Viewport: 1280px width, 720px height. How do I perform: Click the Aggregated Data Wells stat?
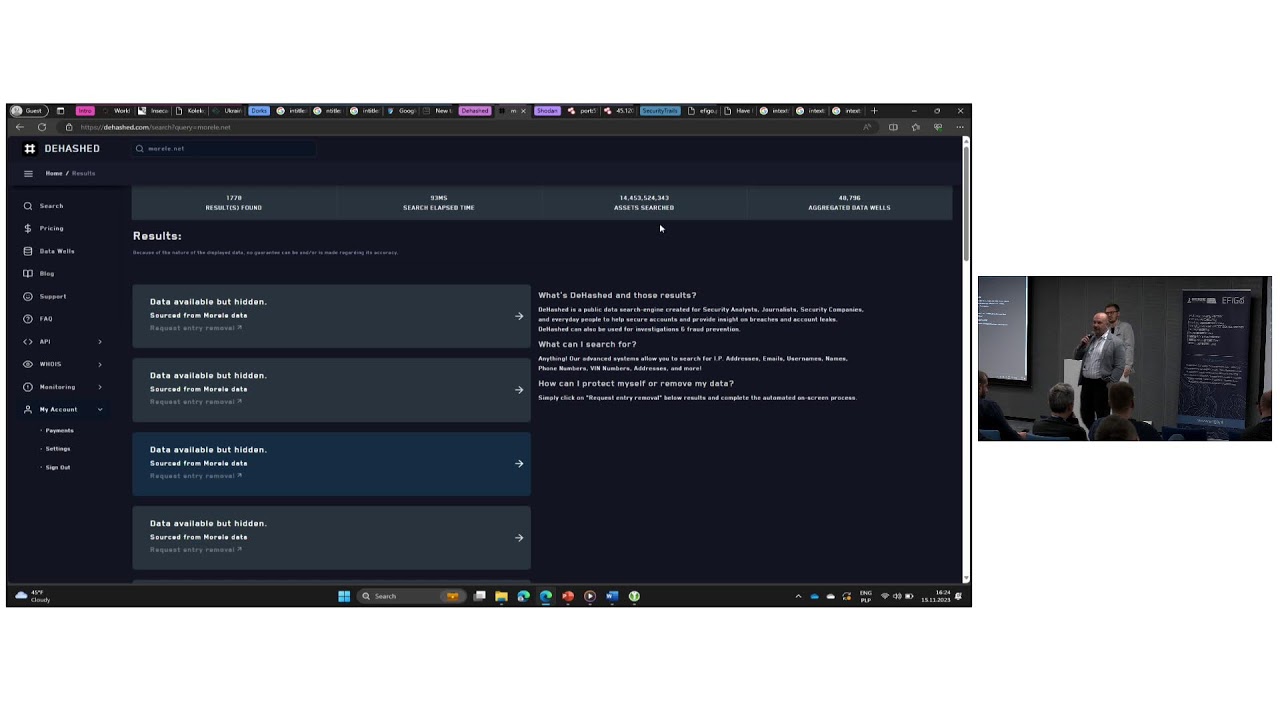click(x=849, y=203)
